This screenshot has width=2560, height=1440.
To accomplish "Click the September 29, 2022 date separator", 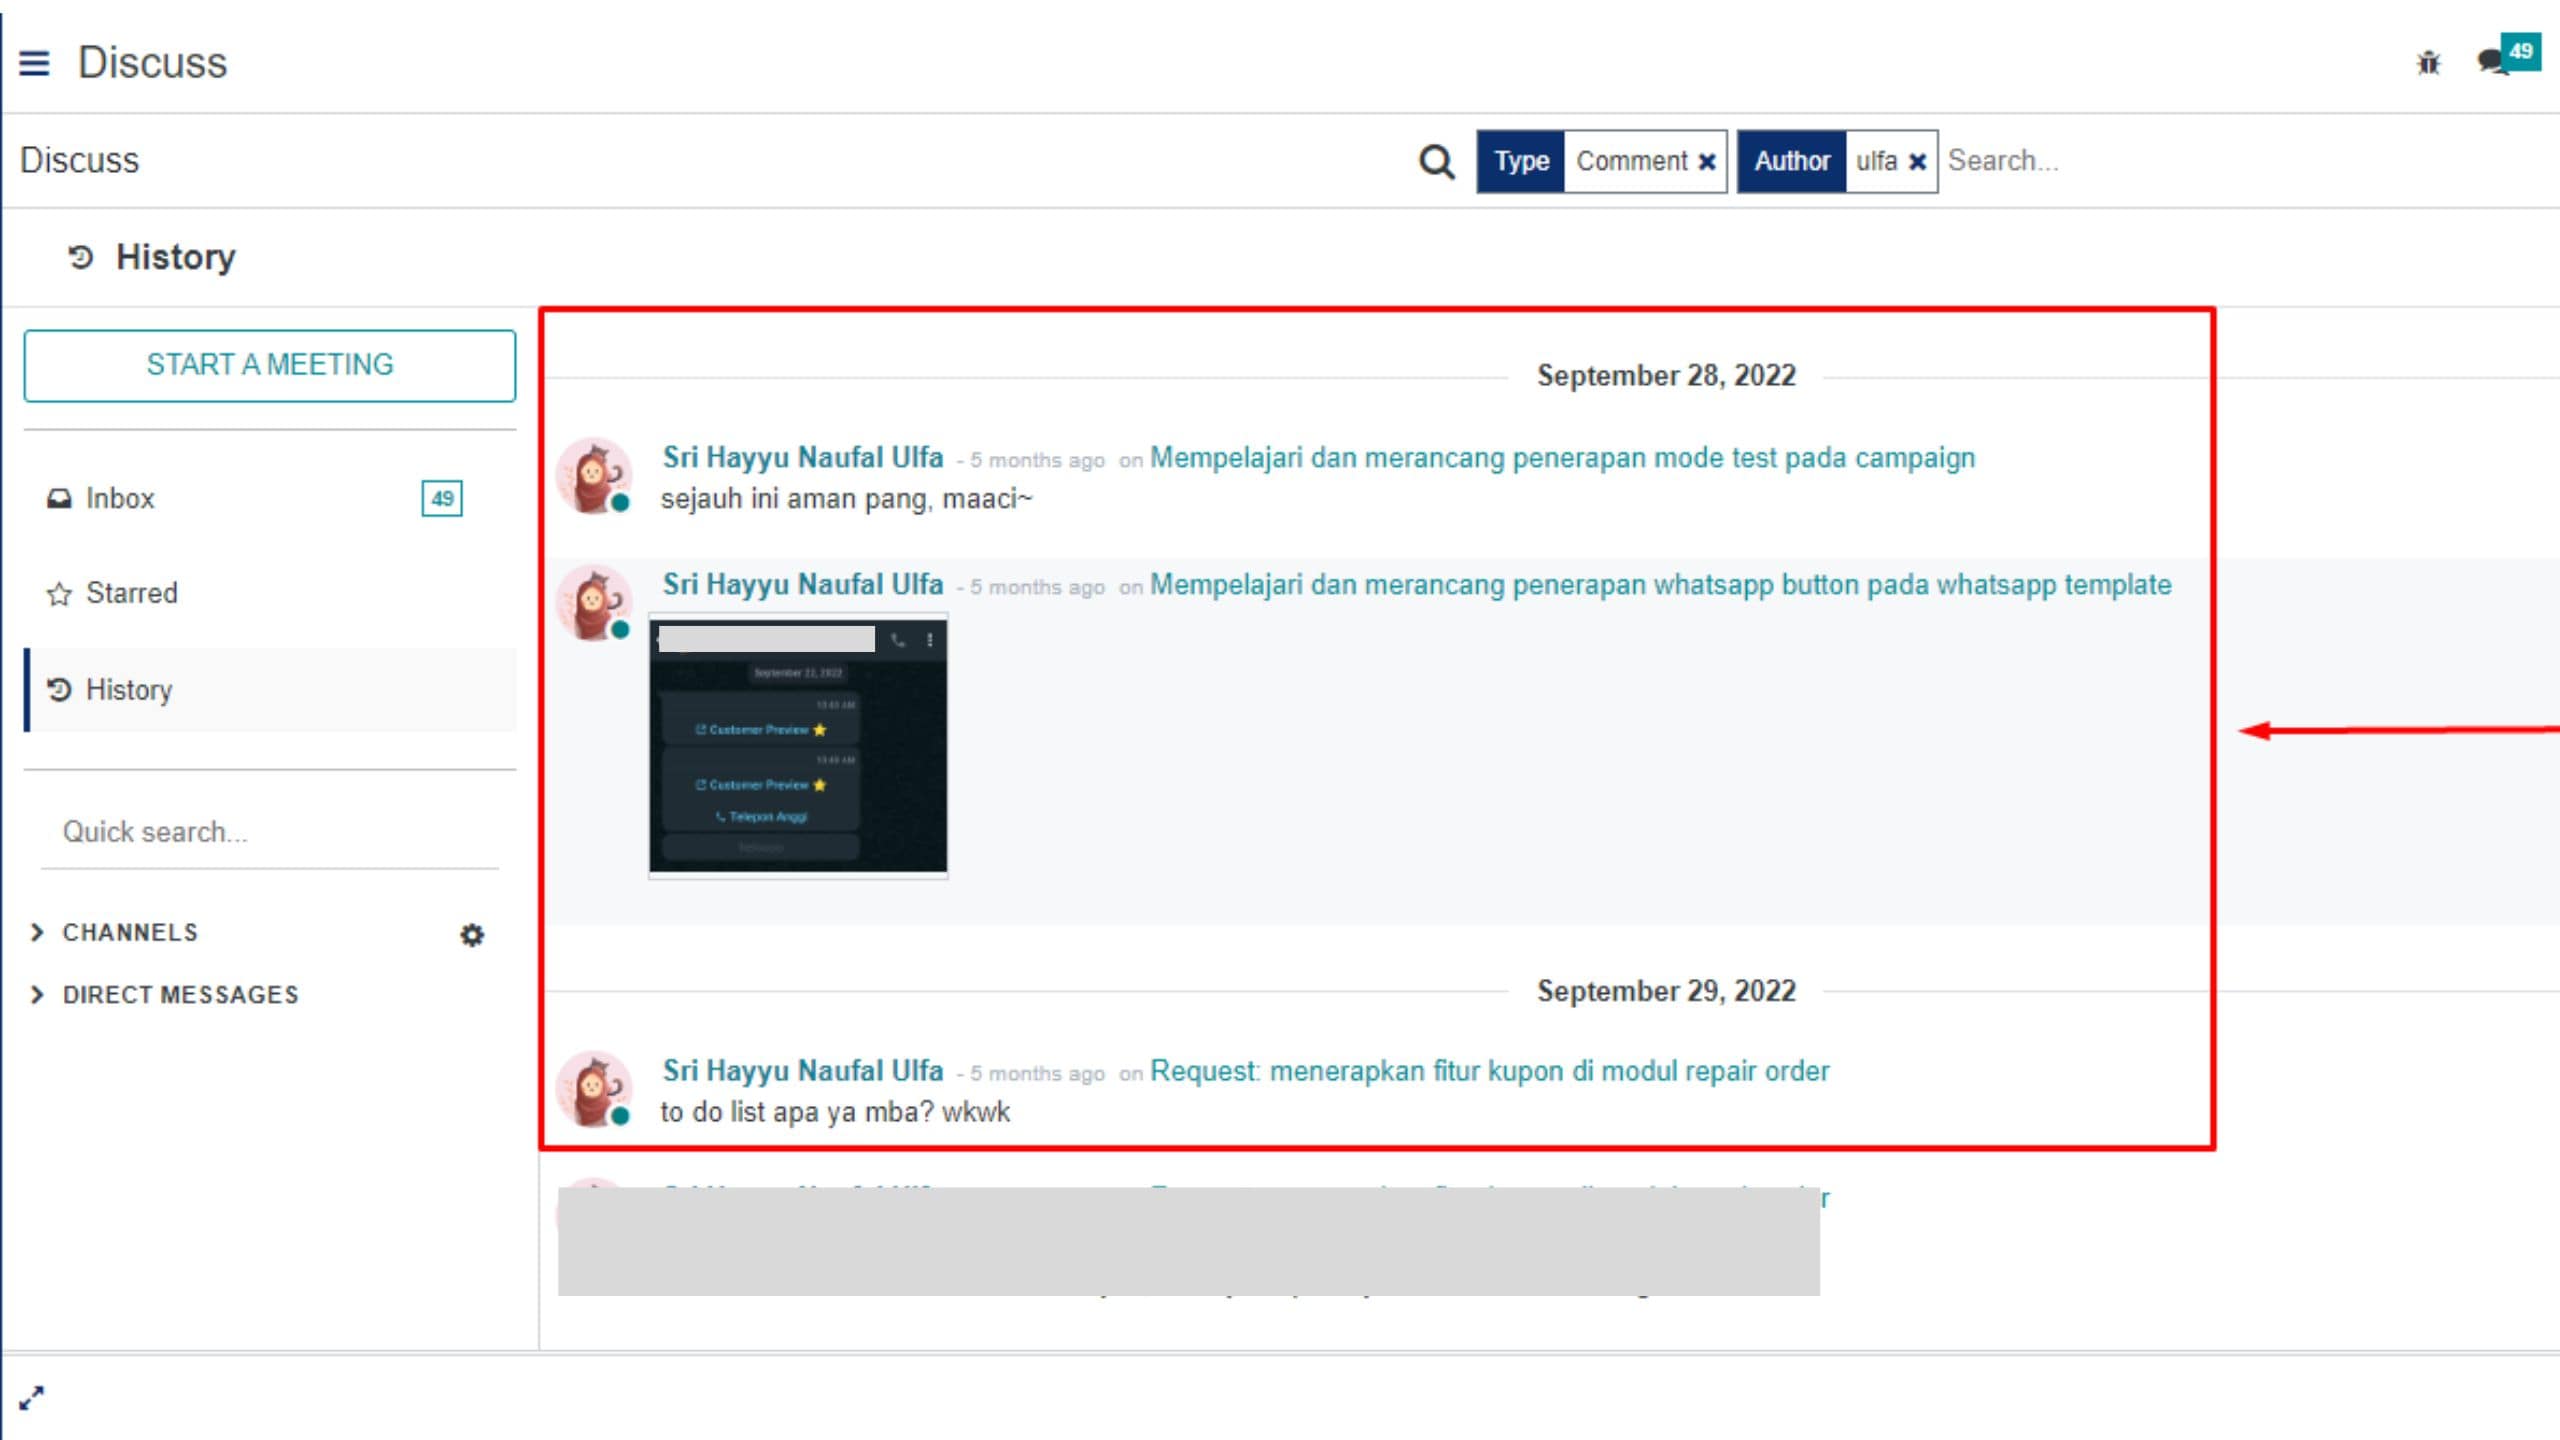I will click(1666, 991).
